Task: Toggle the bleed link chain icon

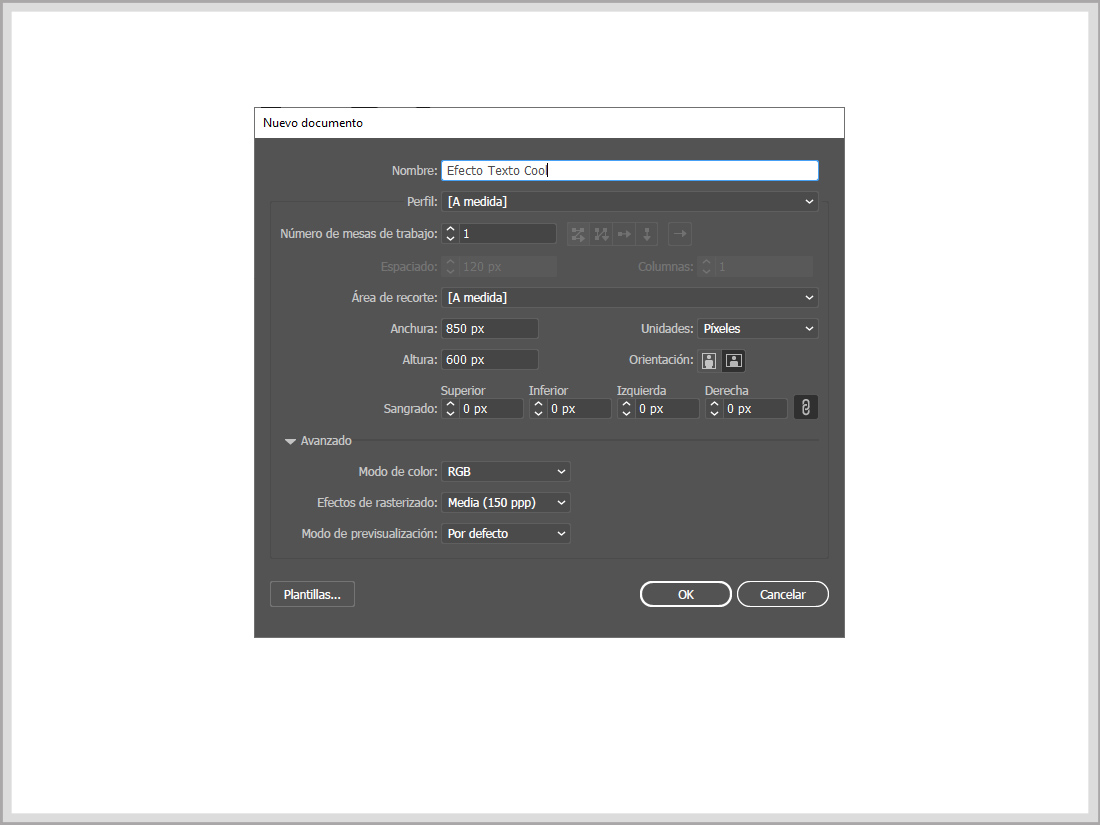Action: coord(805,408)
